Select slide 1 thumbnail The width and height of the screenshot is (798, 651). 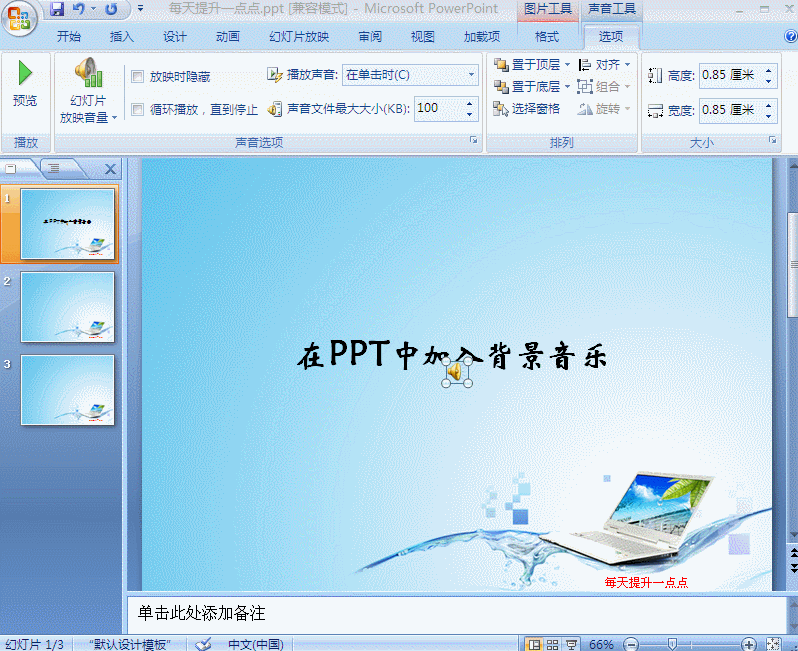coord(68,224)
